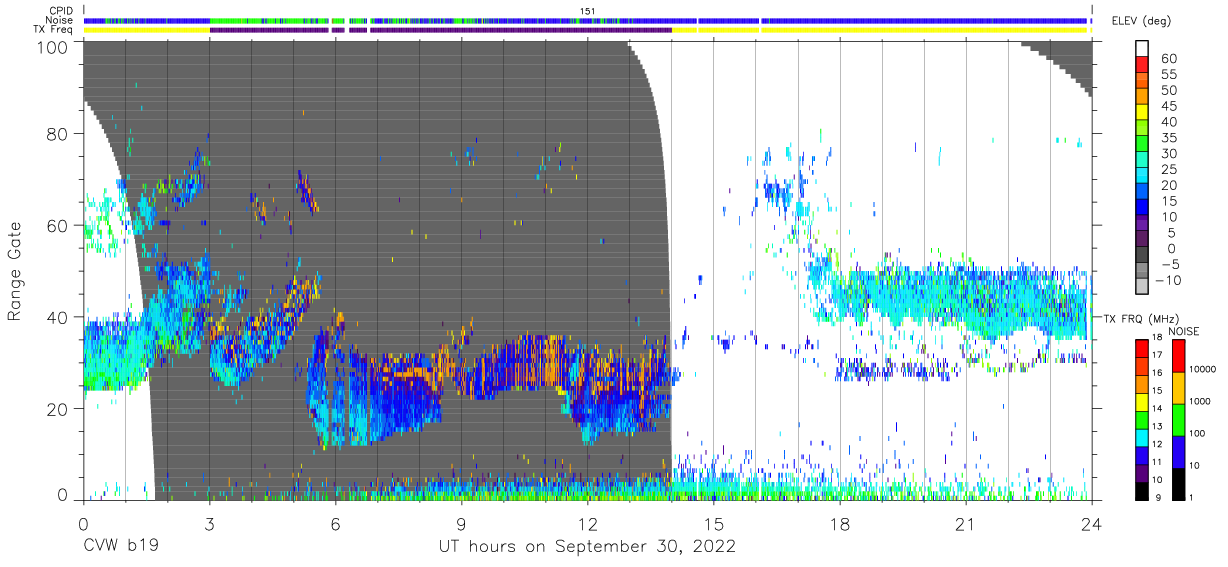1228x567 pixels.
Task: Click elevation legend label 25
Action: click(1168, 170)
